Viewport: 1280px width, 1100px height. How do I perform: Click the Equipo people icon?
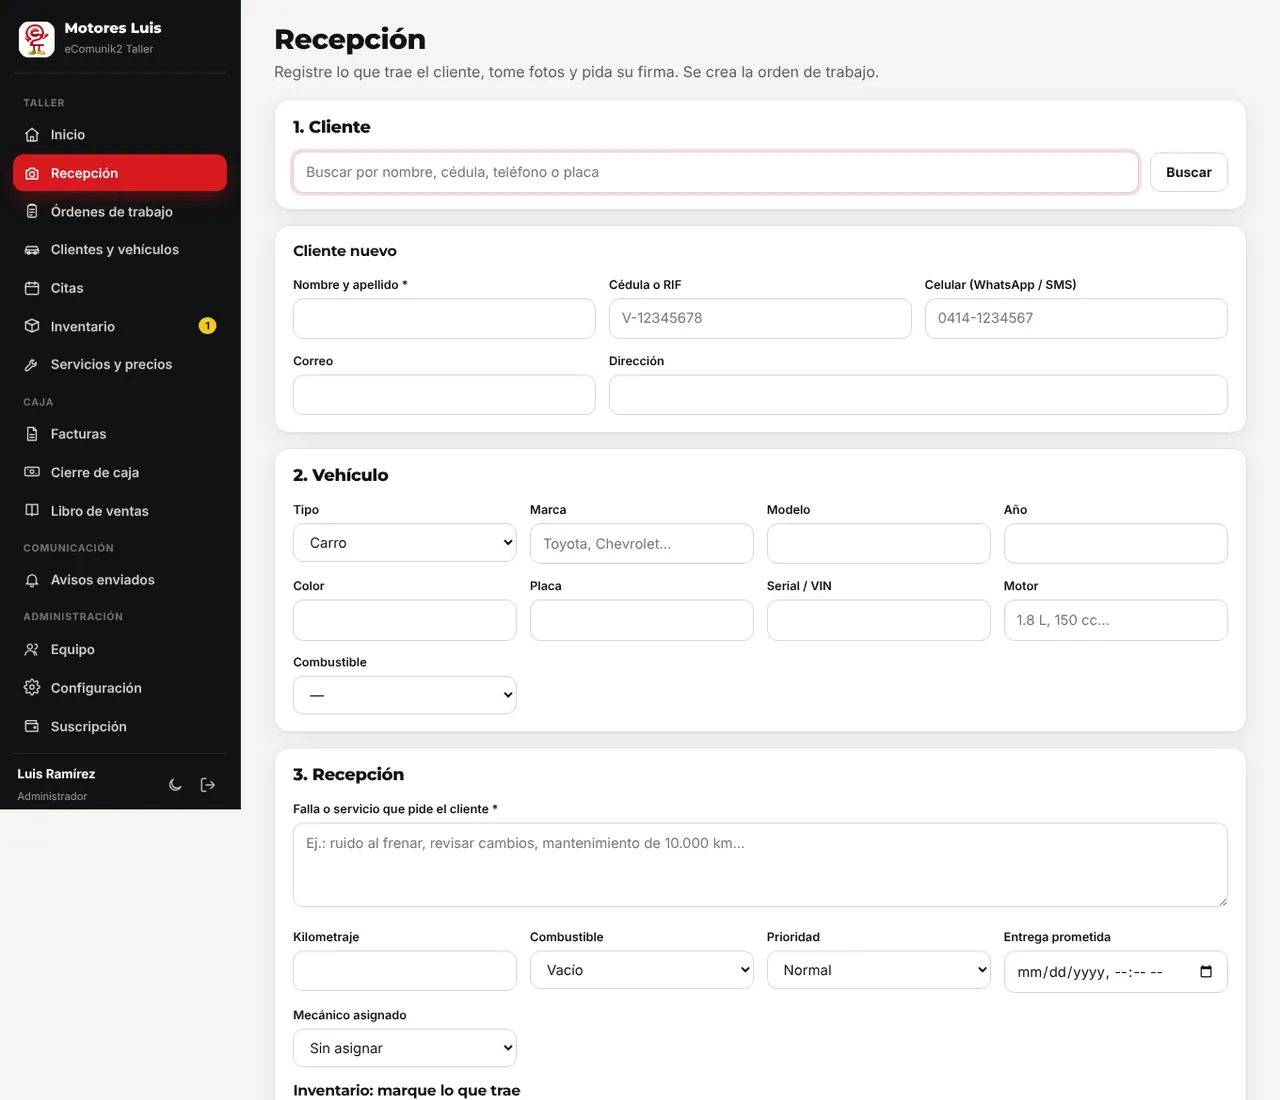tap(32, 650)
